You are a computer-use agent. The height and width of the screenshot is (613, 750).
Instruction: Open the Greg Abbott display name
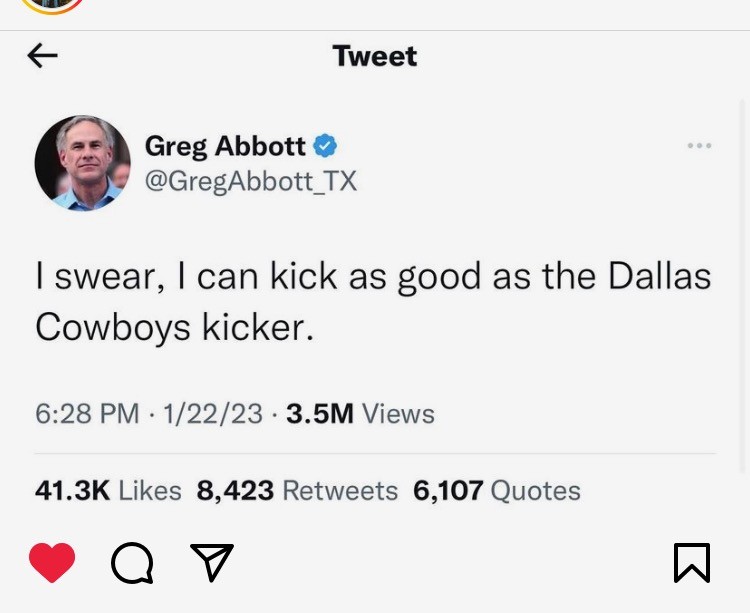point(225,146)
